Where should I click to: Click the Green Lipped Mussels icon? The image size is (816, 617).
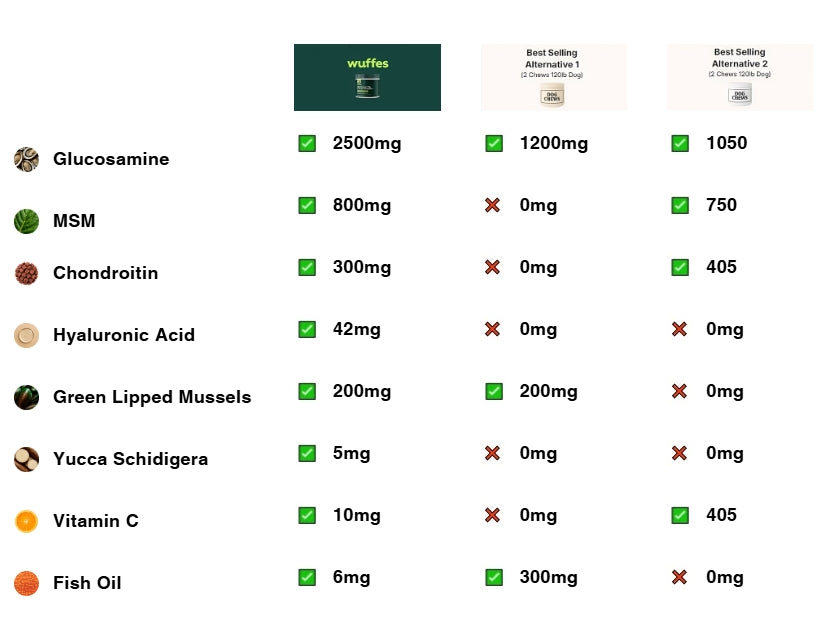26,397
